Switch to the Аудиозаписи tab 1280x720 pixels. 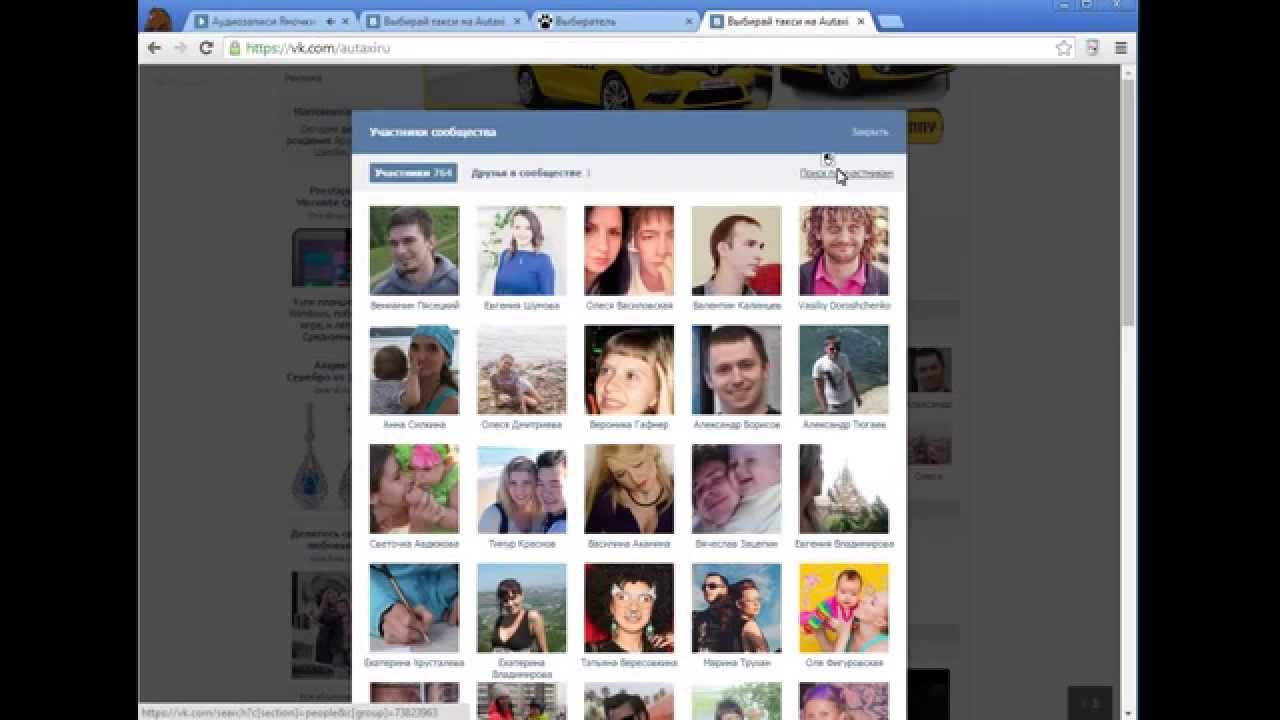265,21
